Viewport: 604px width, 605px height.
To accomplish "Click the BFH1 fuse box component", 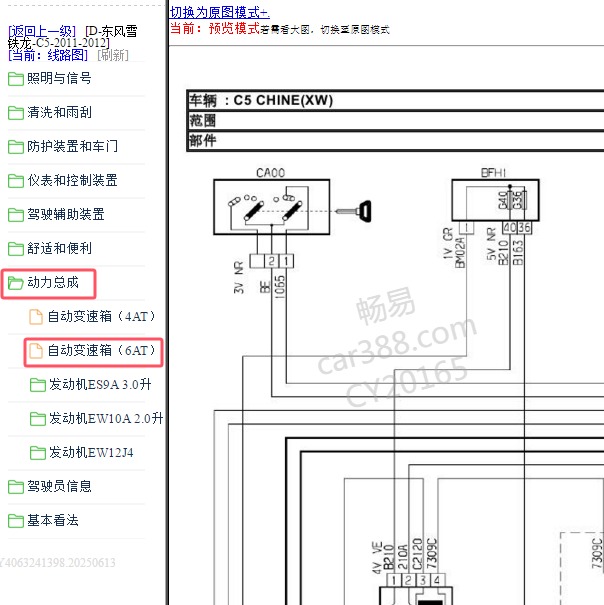I will click(495, 200).
